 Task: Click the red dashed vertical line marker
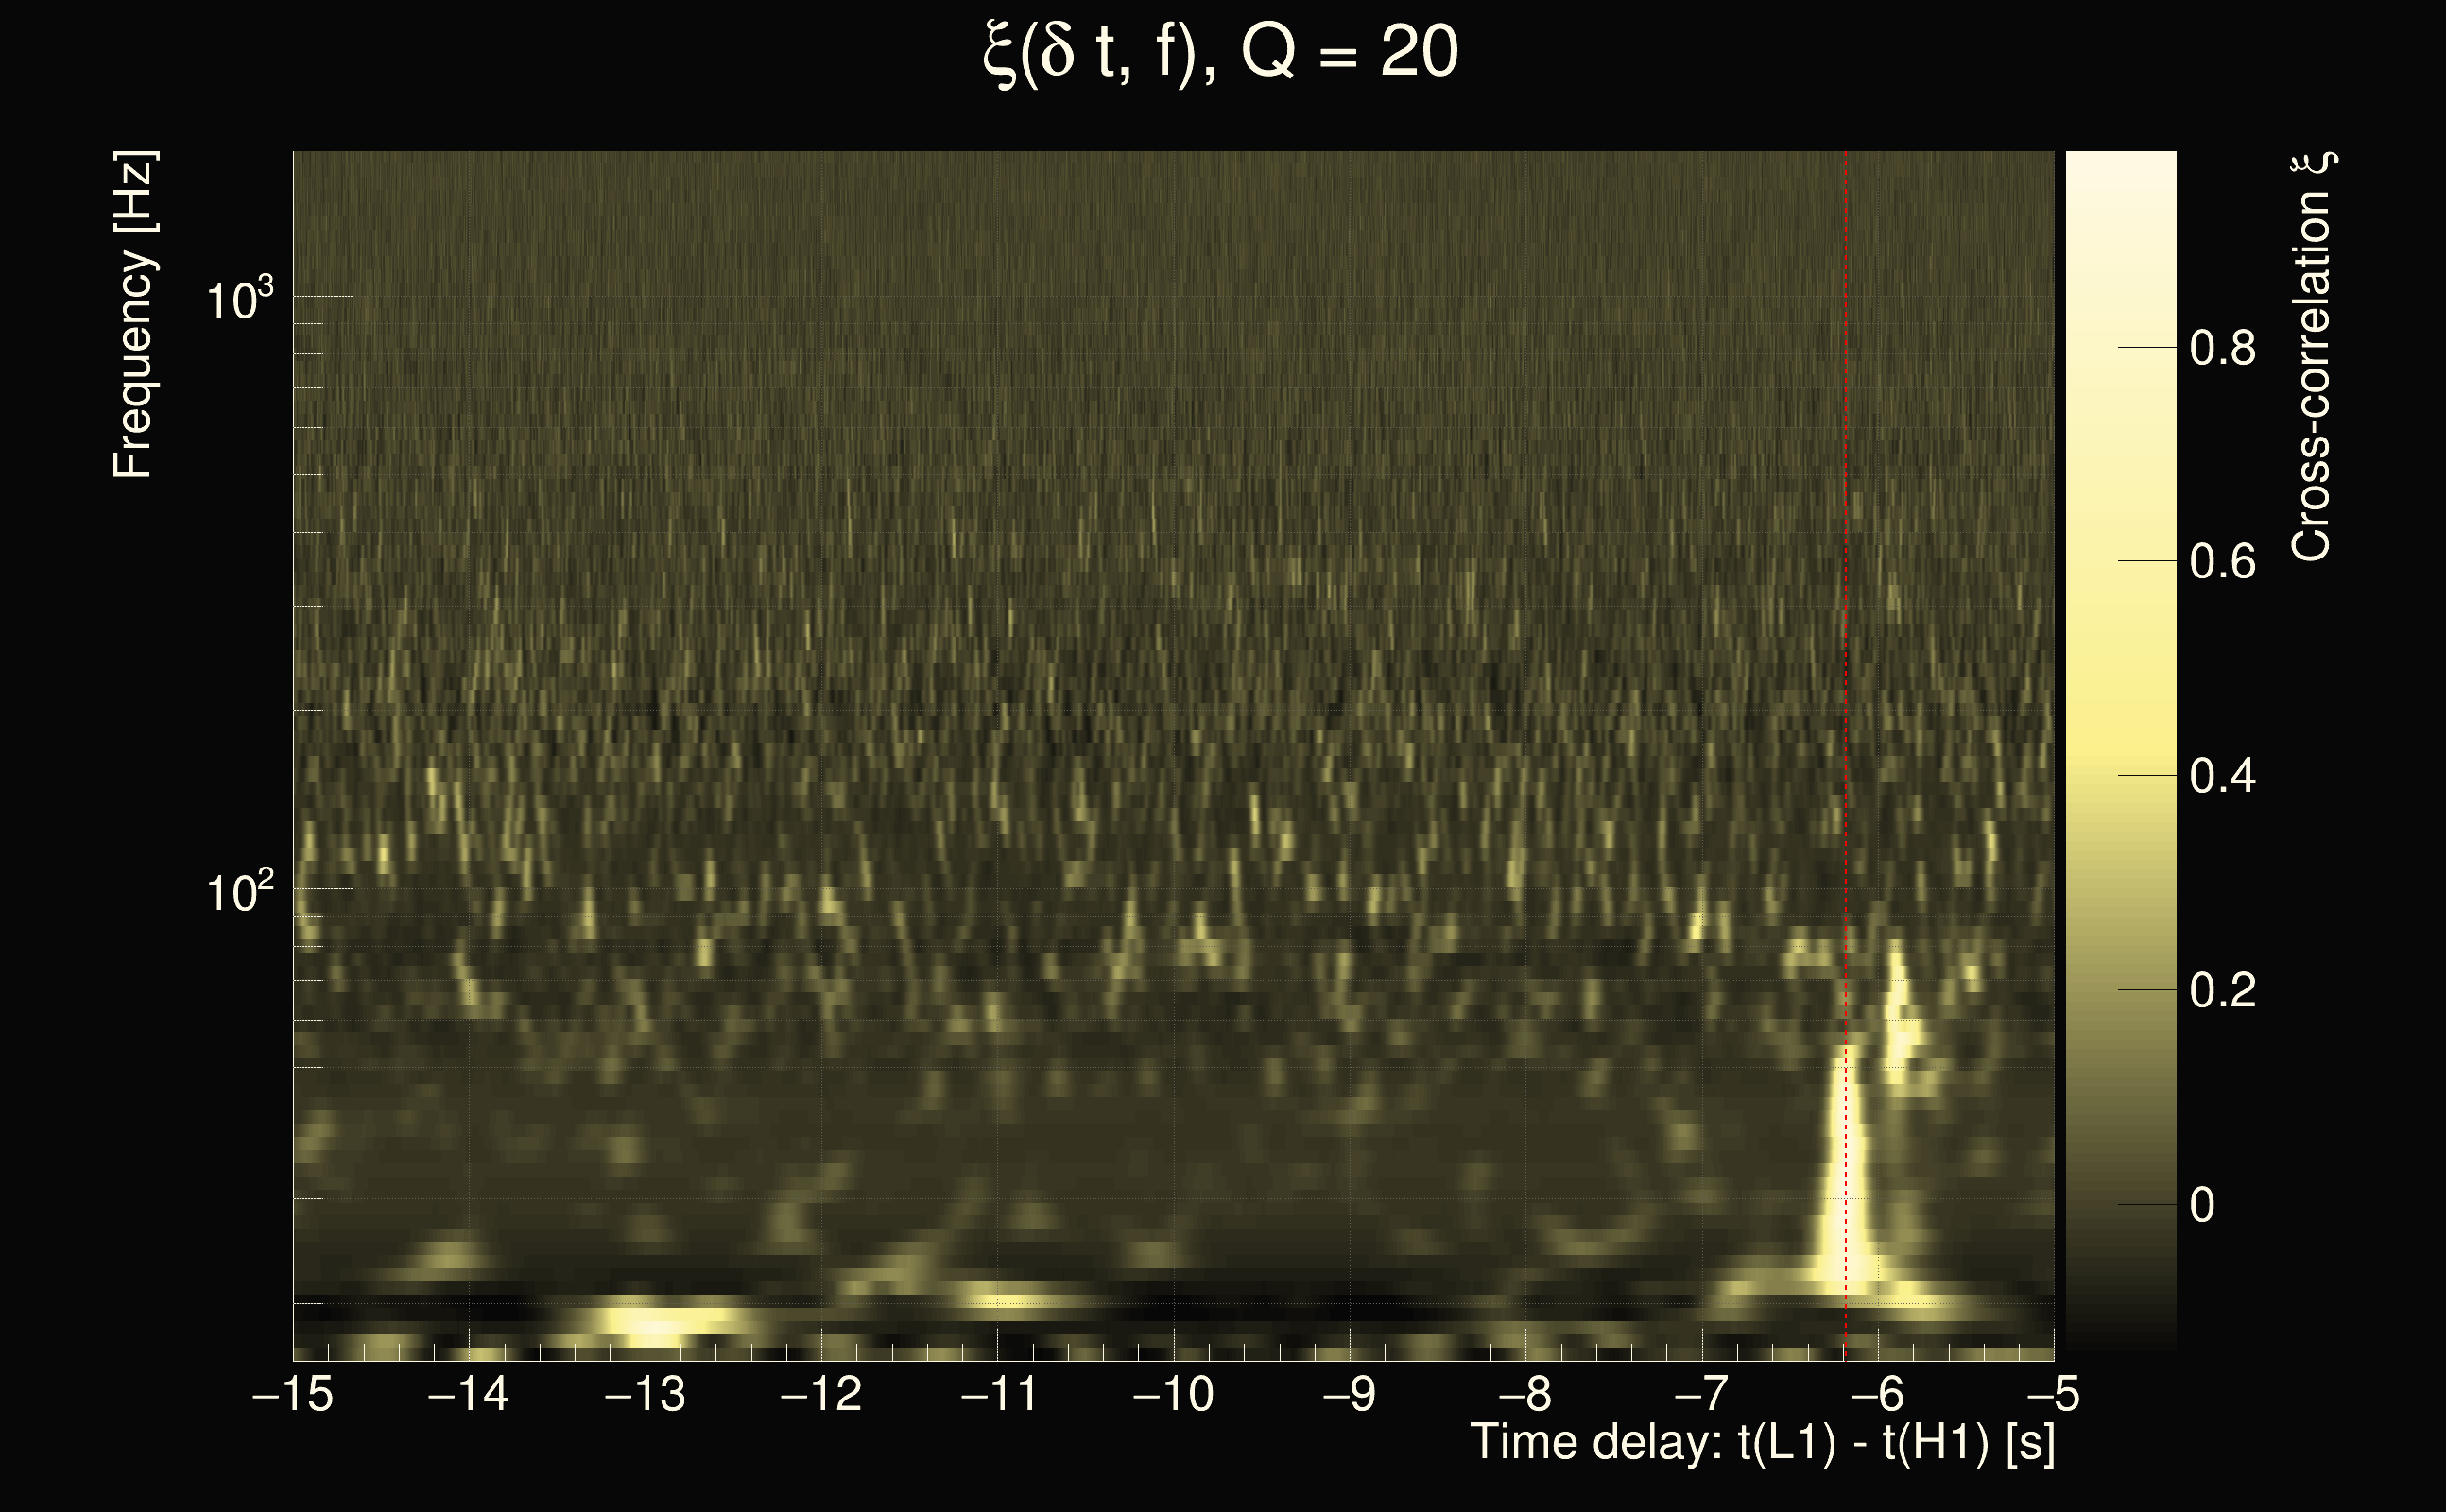(x=1846, y=600)
